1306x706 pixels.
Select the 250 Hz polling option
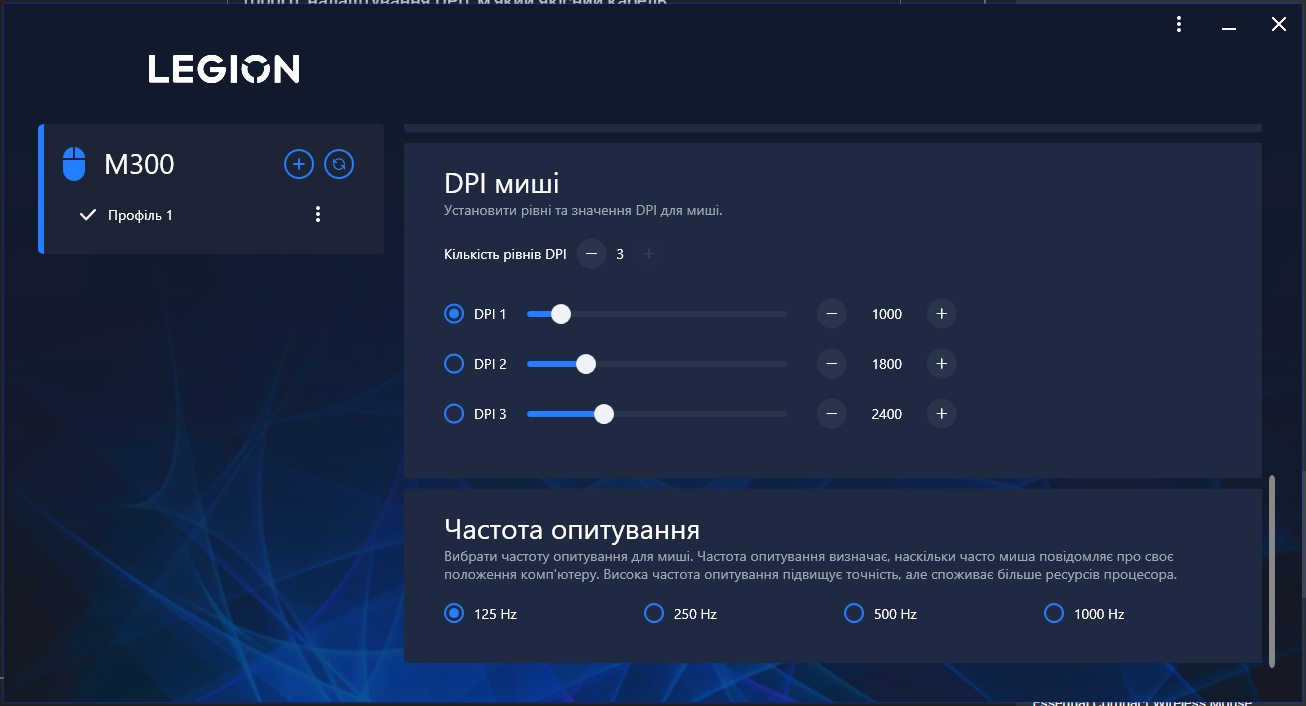654,613
